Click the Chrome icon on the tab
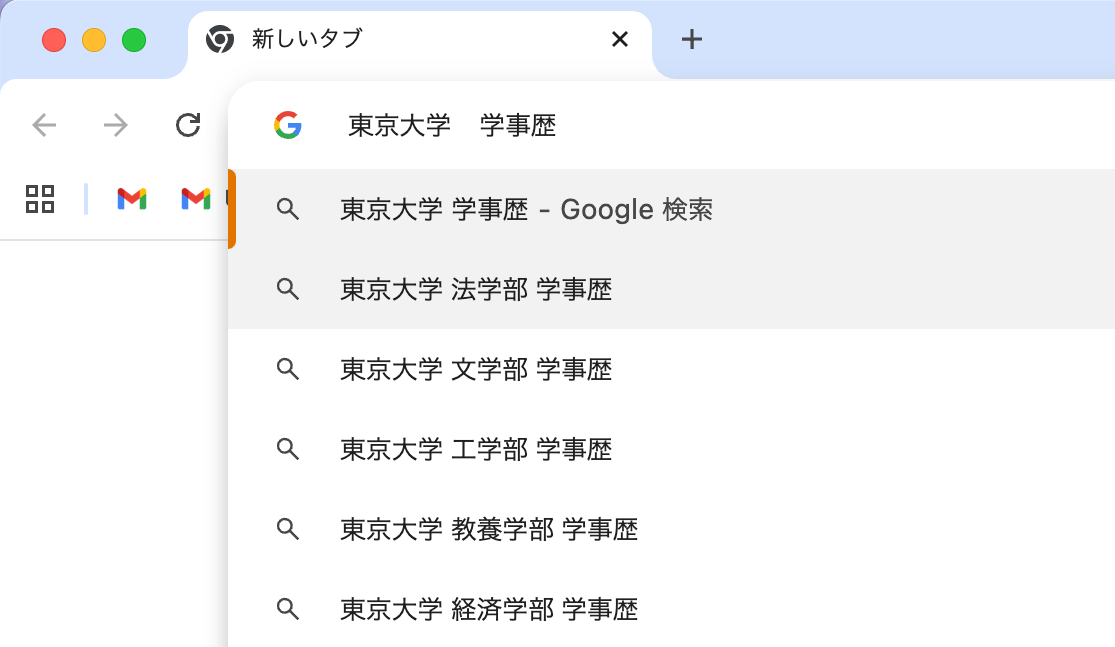1115x647 pixels. 219,39
